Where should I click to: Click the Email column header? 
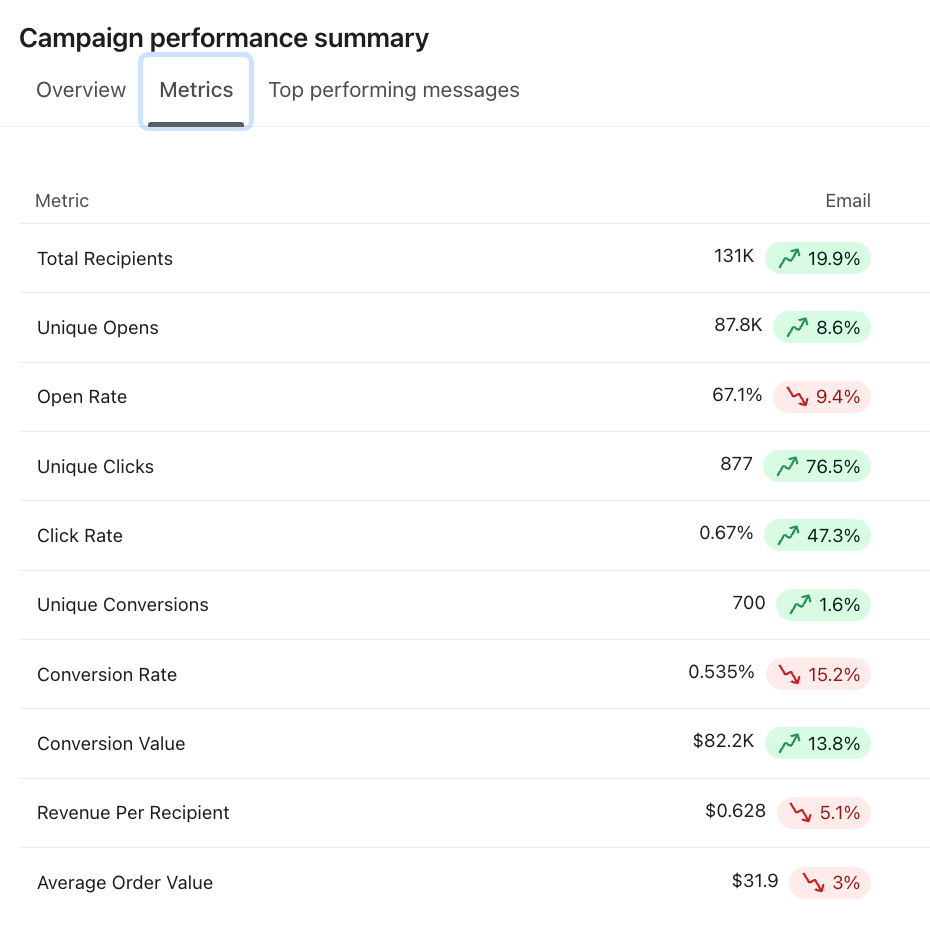(x=848, y=201)
